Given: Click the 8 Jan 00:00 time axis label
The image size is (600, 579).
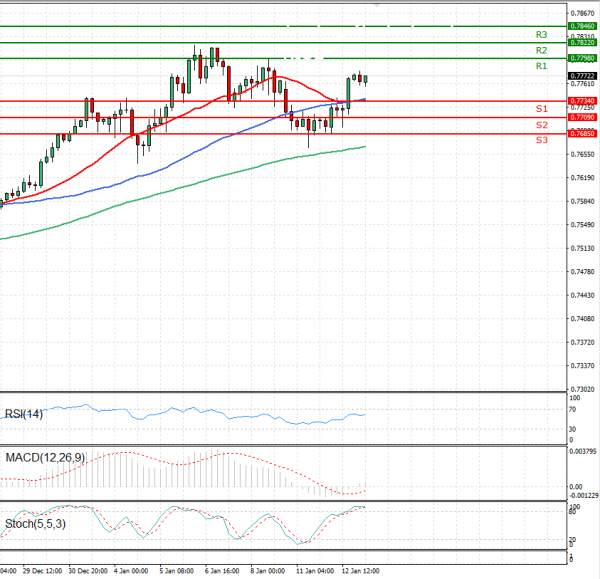Looking at the screenshot, I should (x=265, y=573).
